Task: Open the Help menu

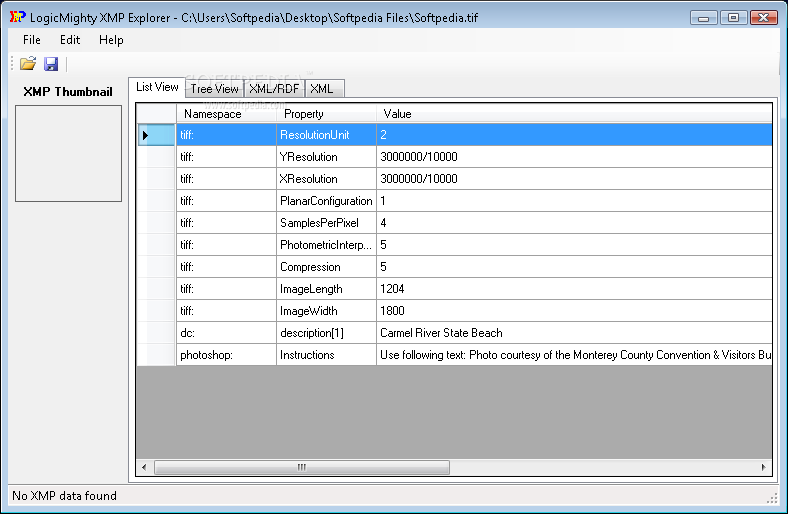Action: 111,40
